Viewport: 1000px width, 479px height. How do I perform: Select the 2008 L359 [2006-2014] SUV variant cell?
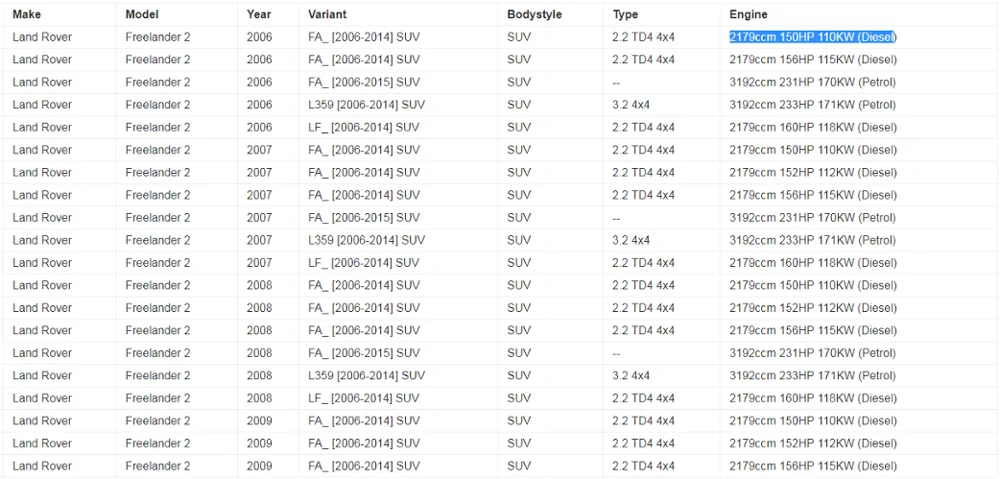(366, 376)
